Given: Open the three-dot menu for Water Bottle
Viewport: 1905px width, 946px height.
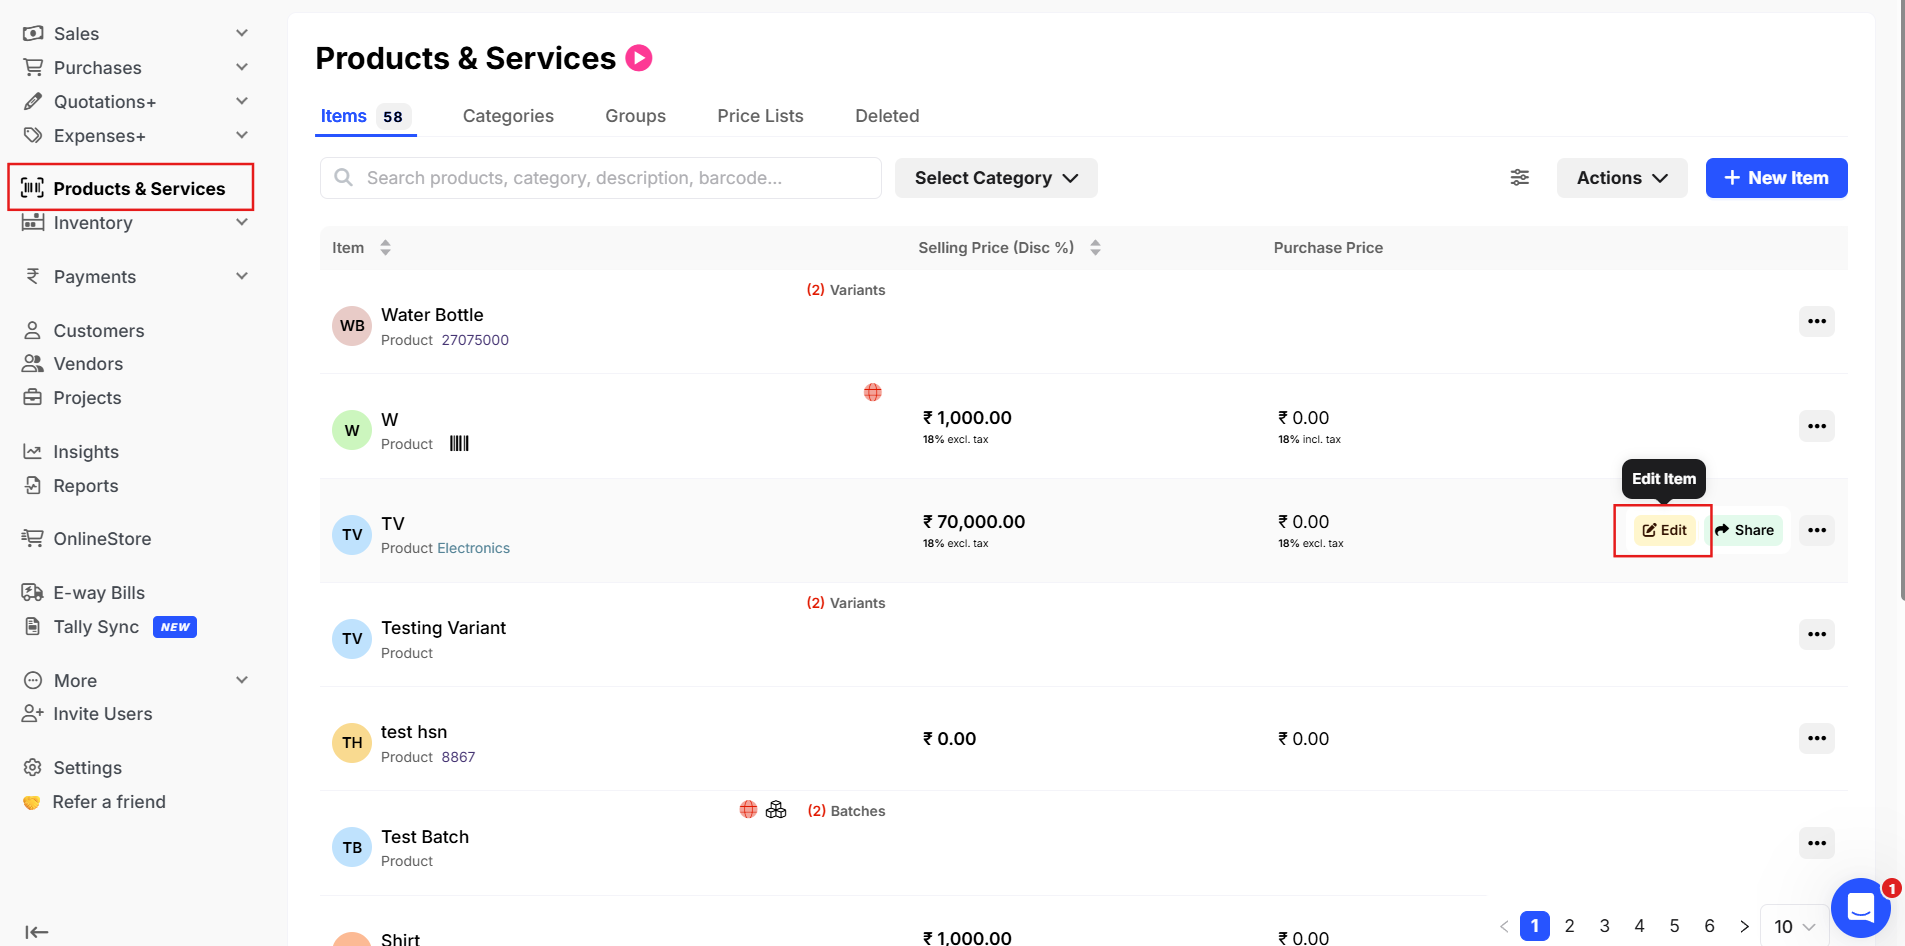Looking at the screenshot, I should (x=1816, y=322).
